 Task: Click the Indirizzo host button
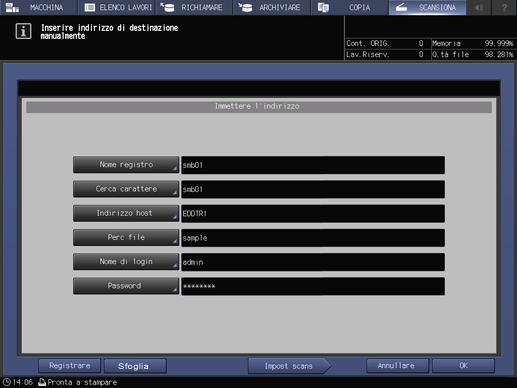(x=126, y=213)
